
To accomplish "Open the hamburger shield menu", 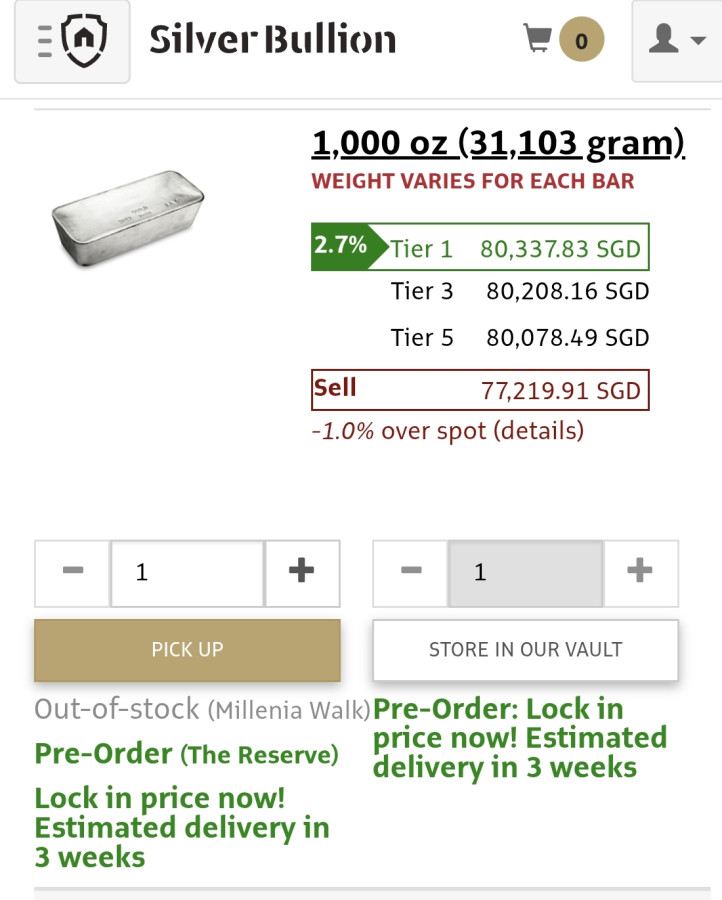I will 72,41.
